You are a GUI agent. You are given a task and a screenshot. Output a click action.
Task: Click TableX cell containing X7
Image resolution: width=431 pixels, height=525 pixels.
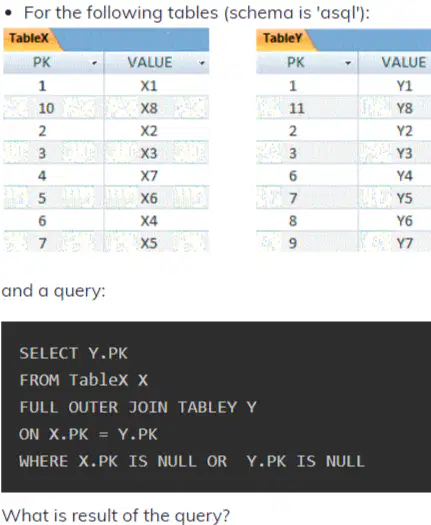tap(156, 175)
